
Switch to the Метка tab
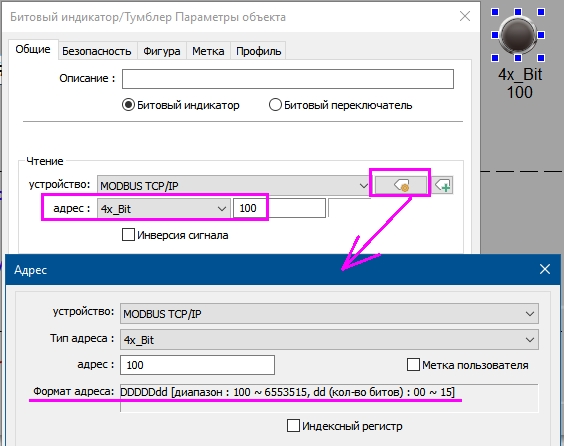tap(208, 51)
